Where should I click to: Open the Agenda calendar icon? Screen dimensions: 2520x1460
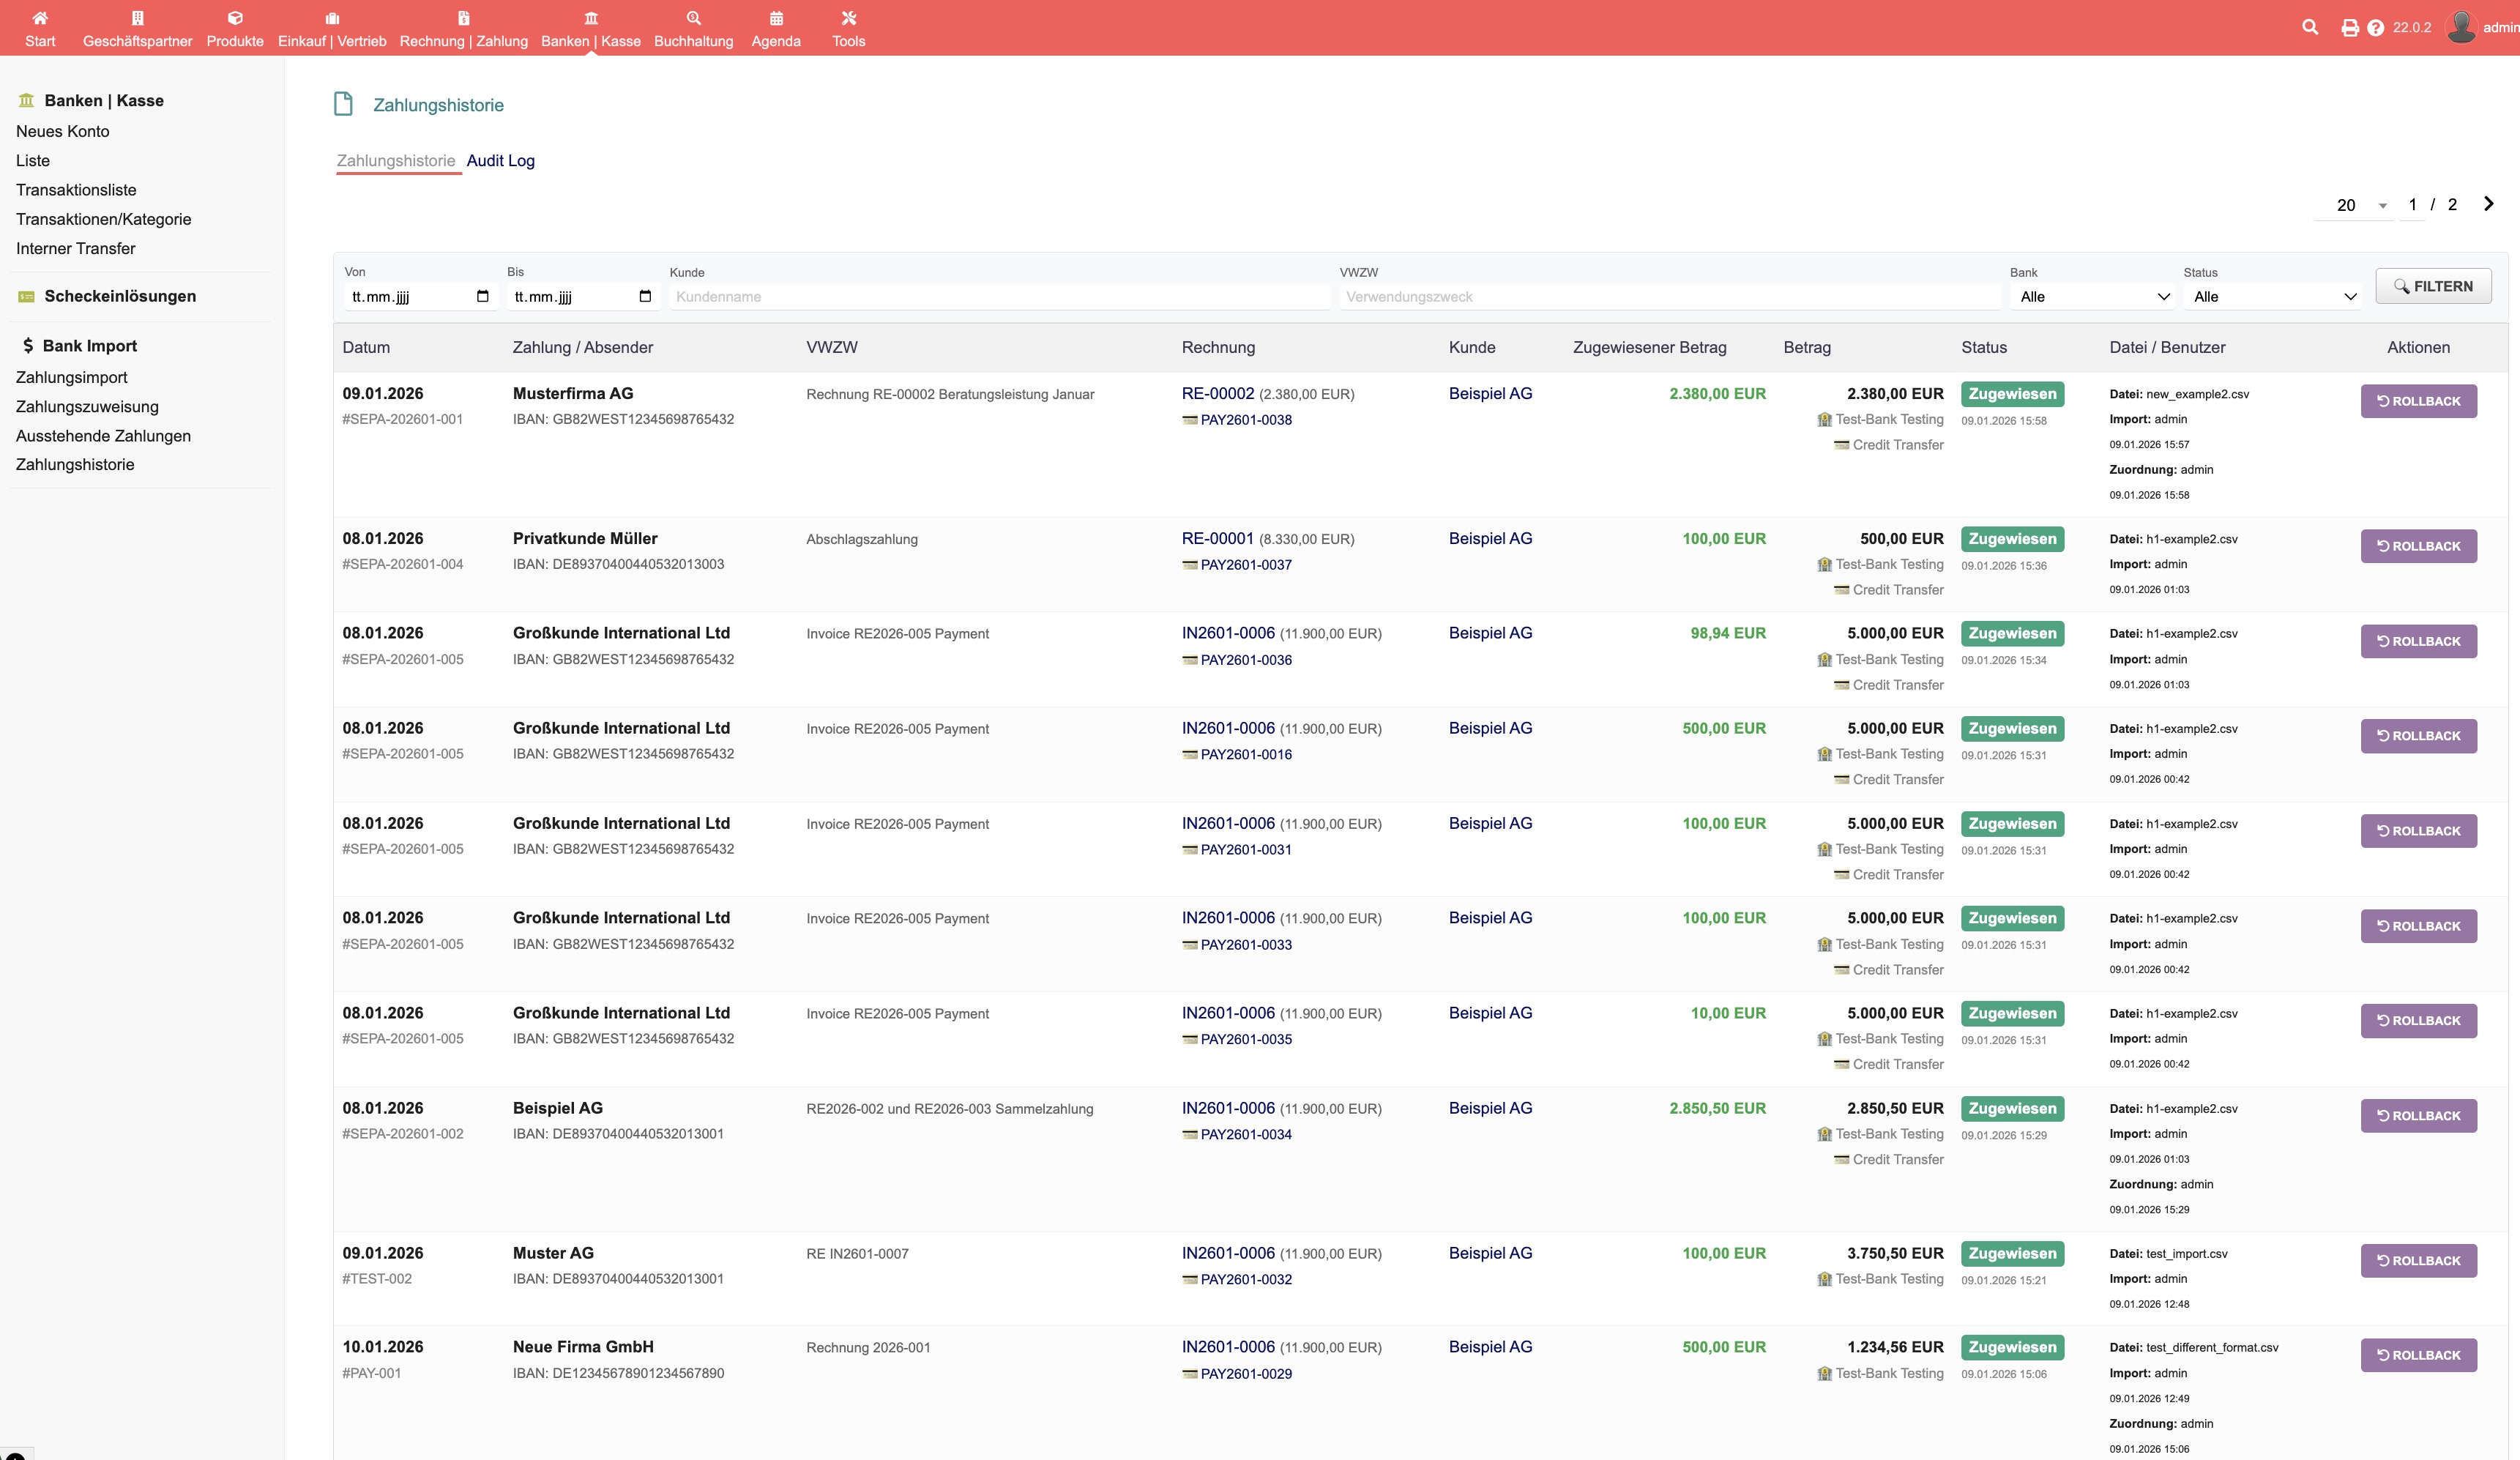775,18
